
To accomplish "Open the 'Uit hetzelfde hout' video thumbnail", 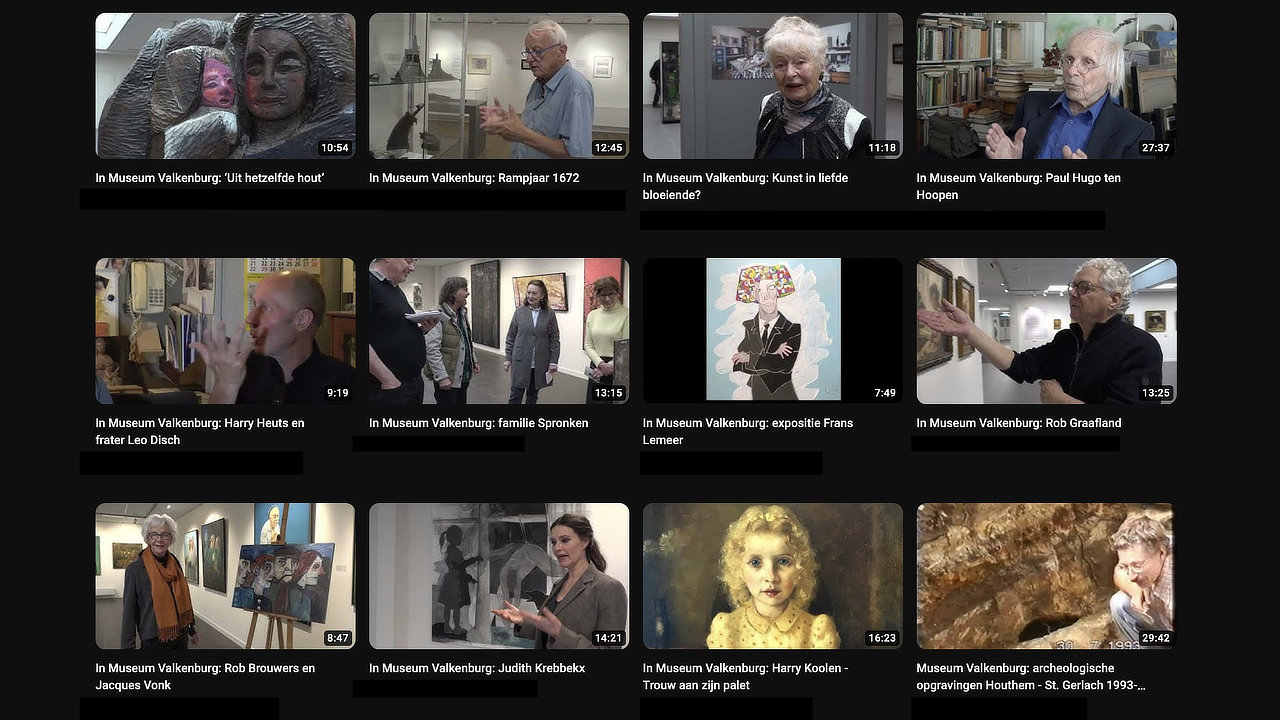I will pos(225,86).
